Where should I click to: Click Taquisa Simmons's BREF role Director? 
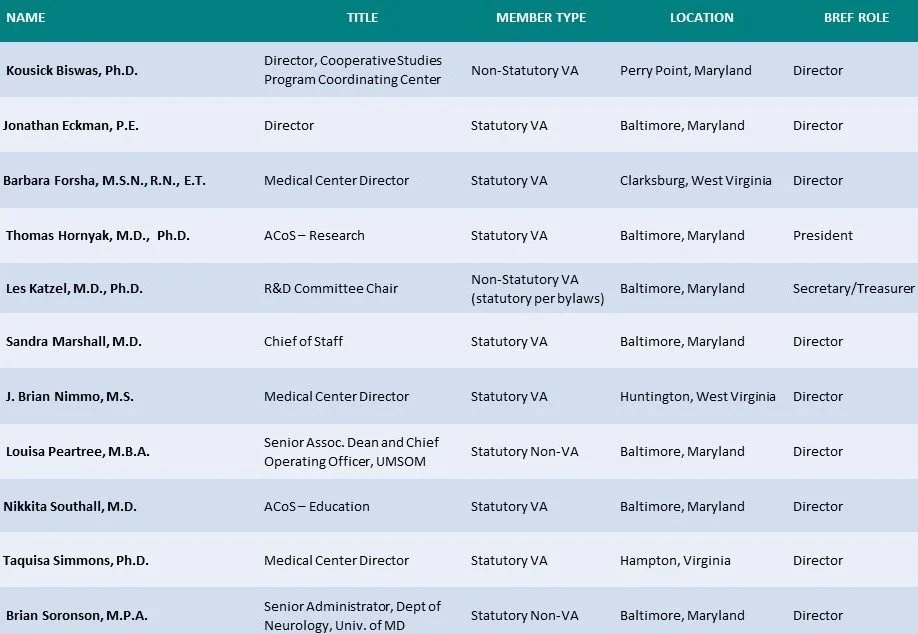coord(818,560)
